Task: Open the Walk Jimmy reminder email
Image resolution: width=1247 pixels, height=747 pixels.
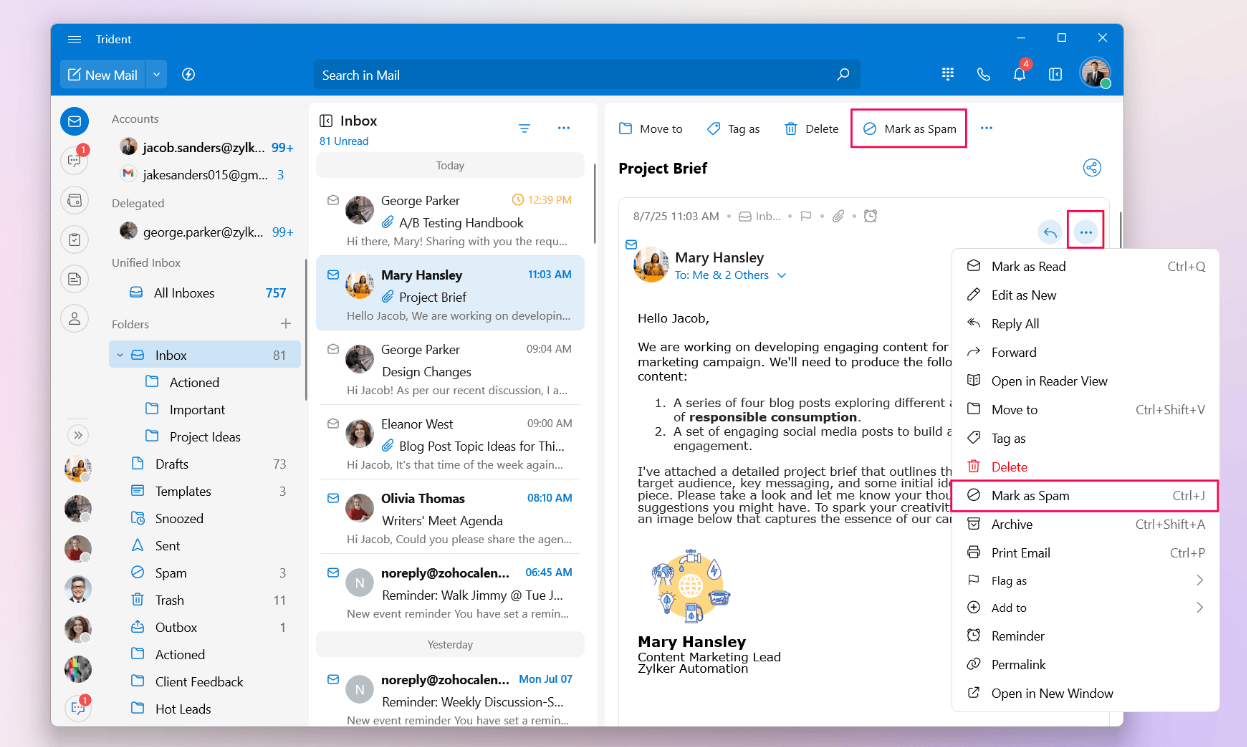Action: (450, 593)
